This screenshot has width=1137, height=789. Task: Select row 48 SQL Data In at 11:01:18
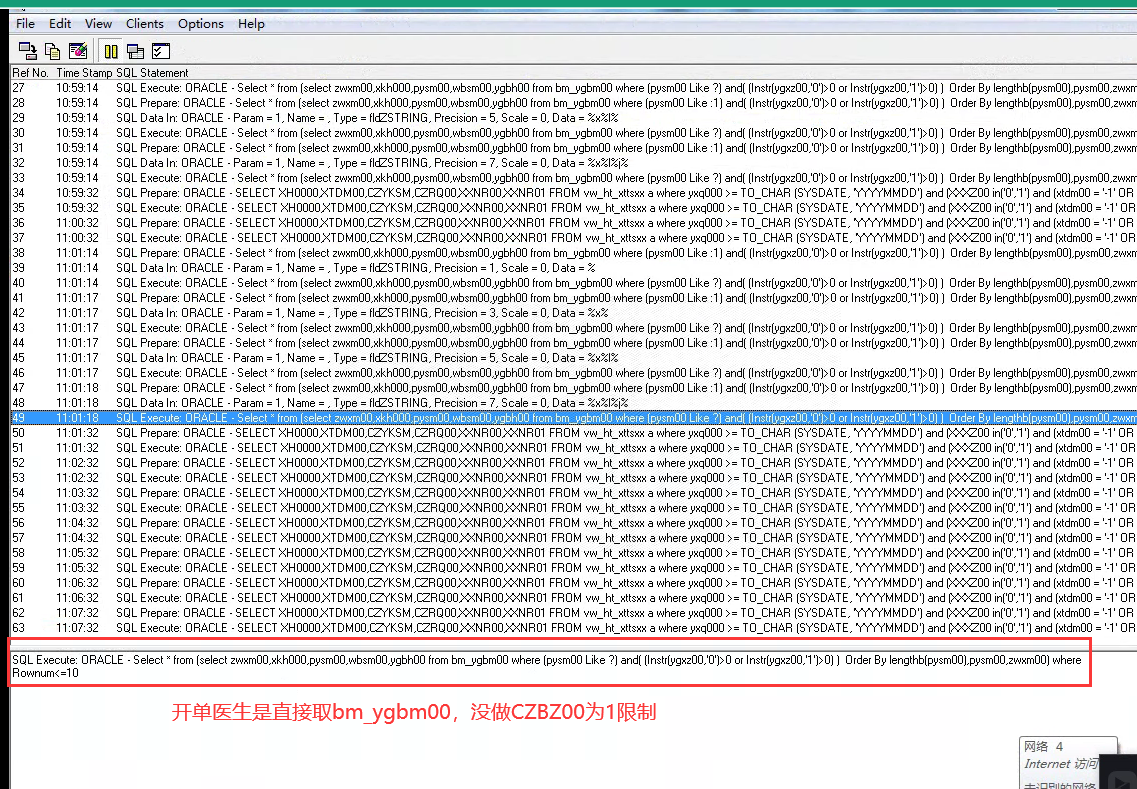click(x=574, y=402)
